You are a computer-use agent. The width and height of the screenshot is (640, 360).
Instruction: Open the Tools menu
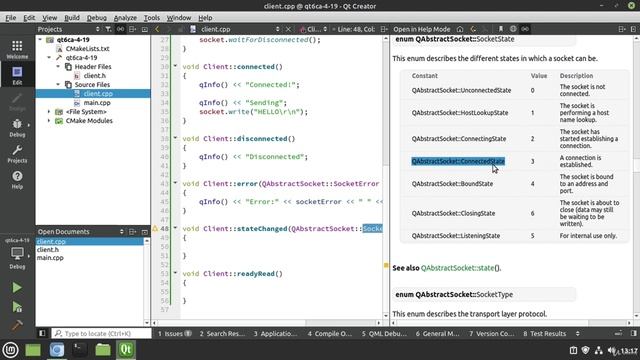coord(152,18)
